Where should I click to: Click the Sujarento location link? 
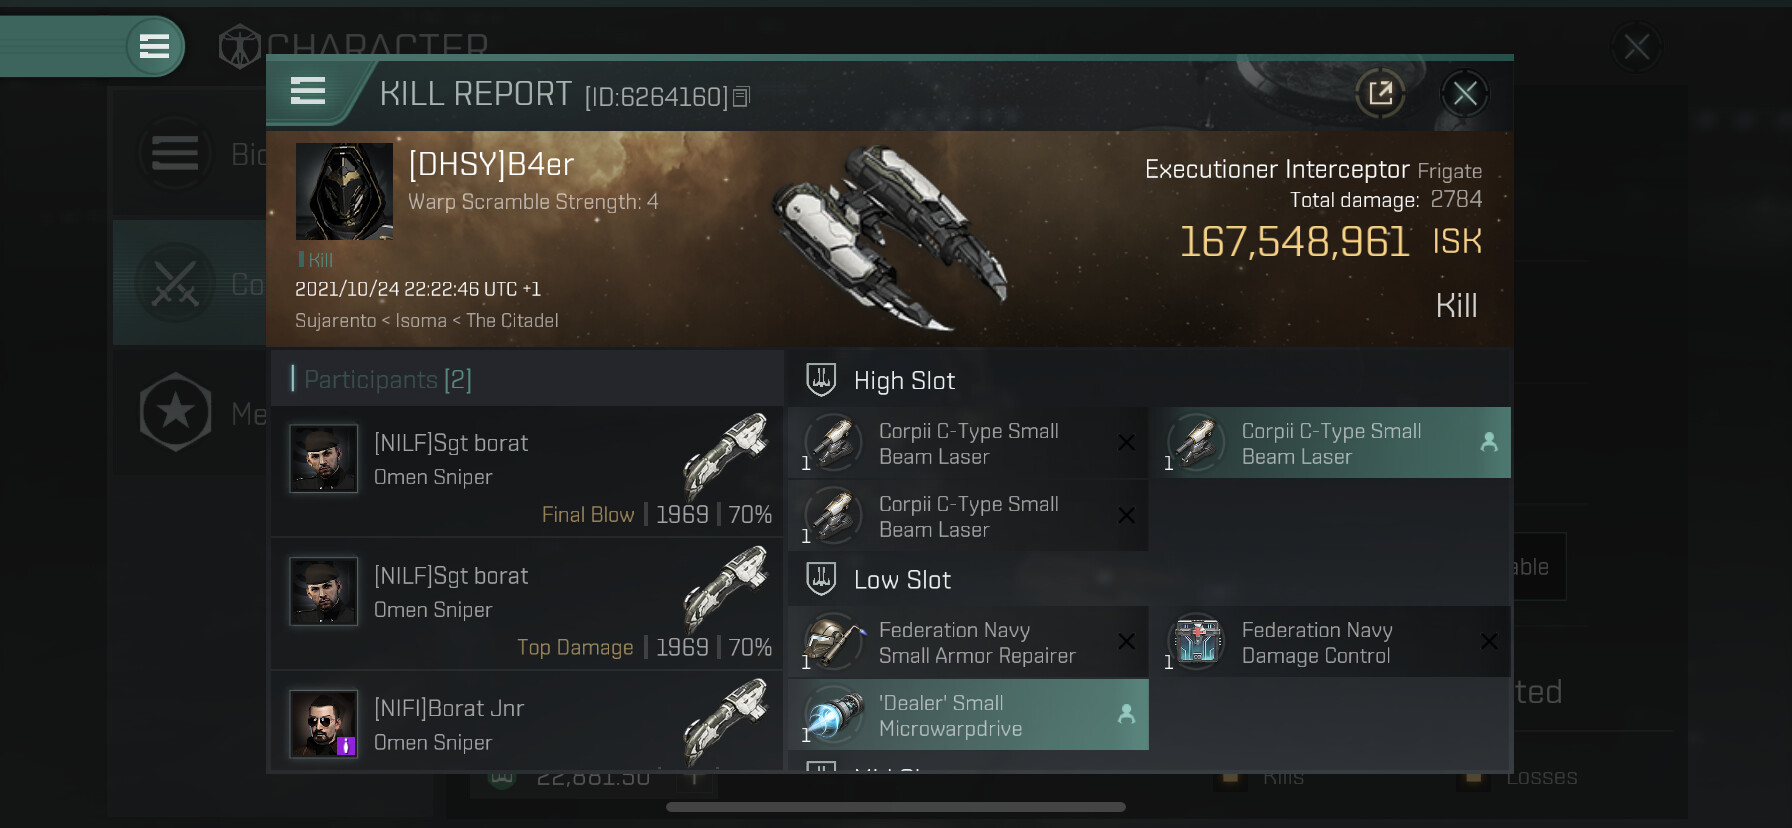pyautogui.click(x=335, y=321)
